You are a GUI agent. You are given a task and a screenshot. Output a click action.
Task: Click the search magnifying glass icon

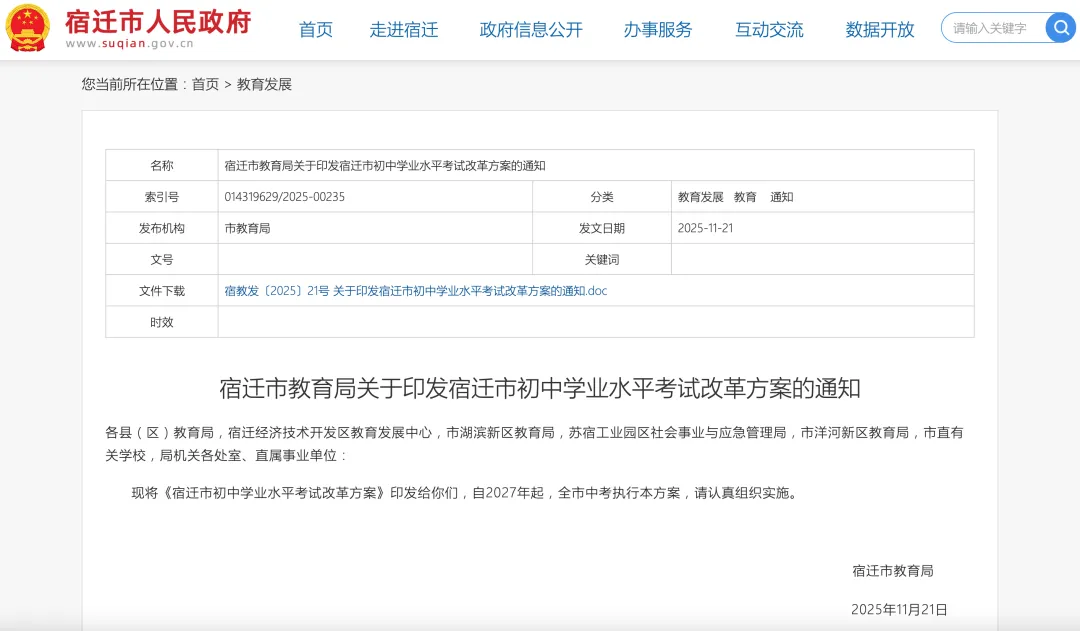pos(1060,27)
